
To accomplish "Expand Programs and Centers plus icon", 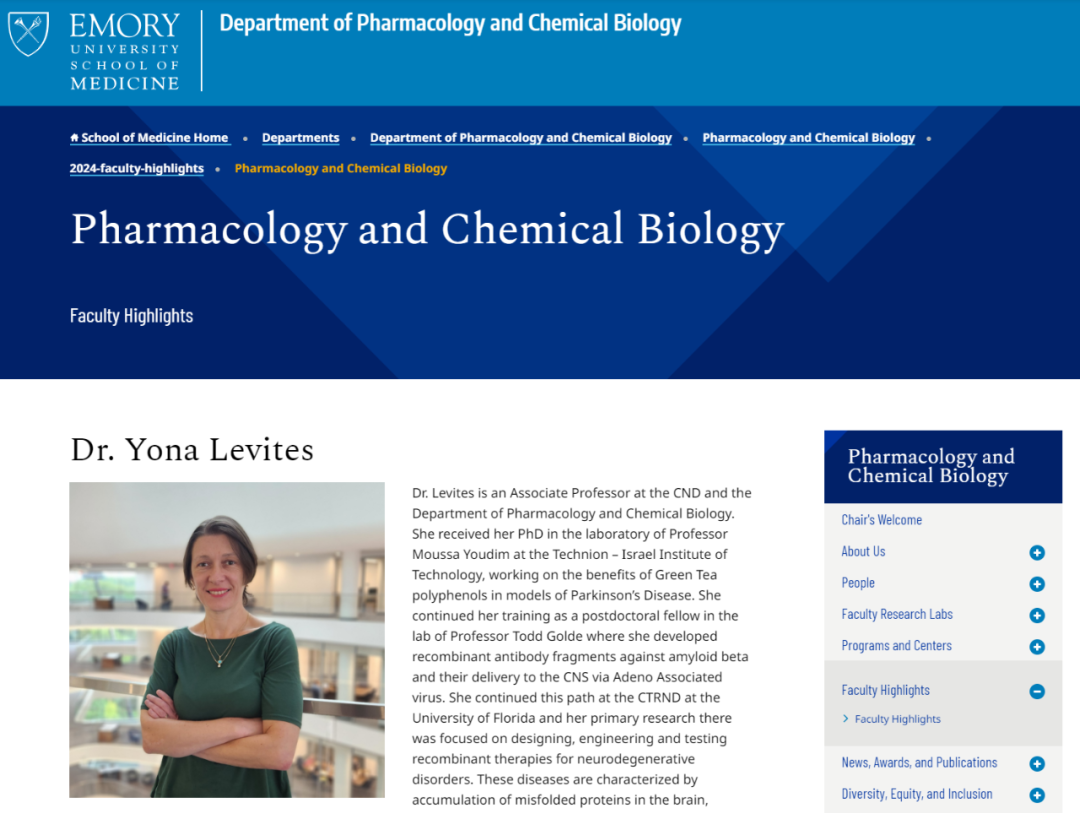I will (x=1037, y=647).
